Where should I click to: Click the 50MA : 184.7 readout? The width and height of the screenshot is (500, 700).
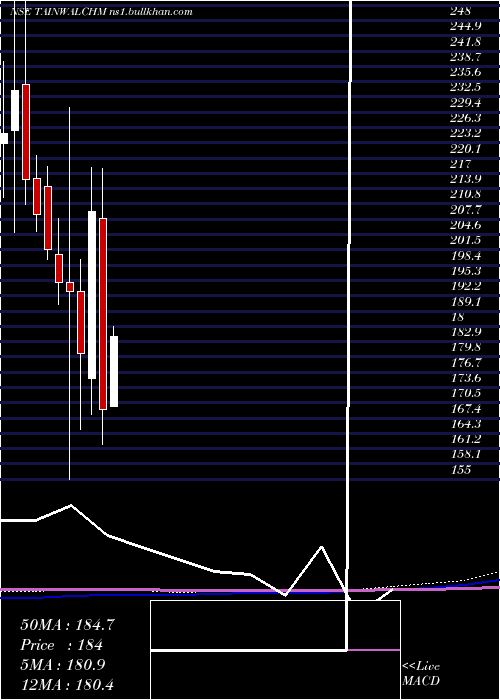click(67, 625)
